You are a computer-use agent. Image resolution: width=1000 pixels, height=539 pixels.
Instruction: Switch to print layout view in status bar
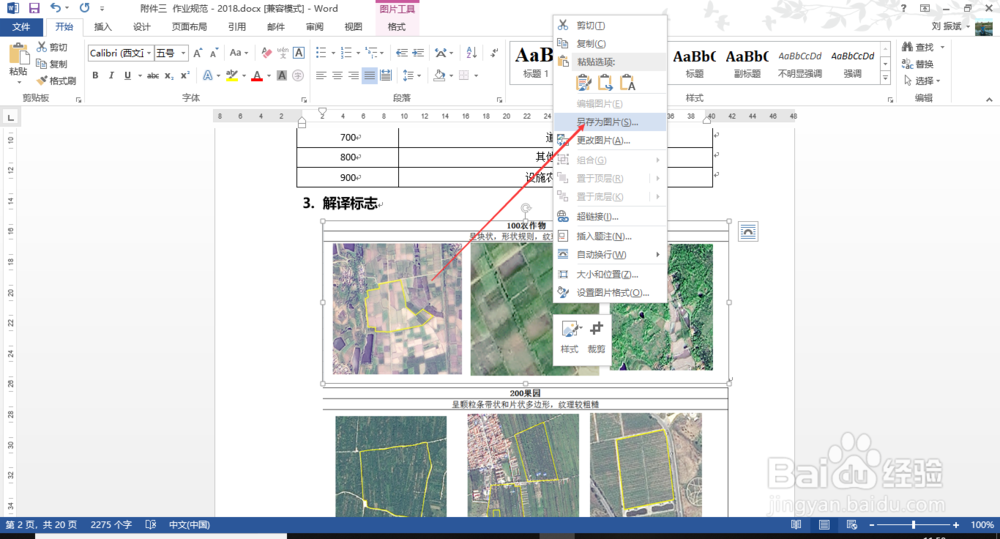point(824,525)
